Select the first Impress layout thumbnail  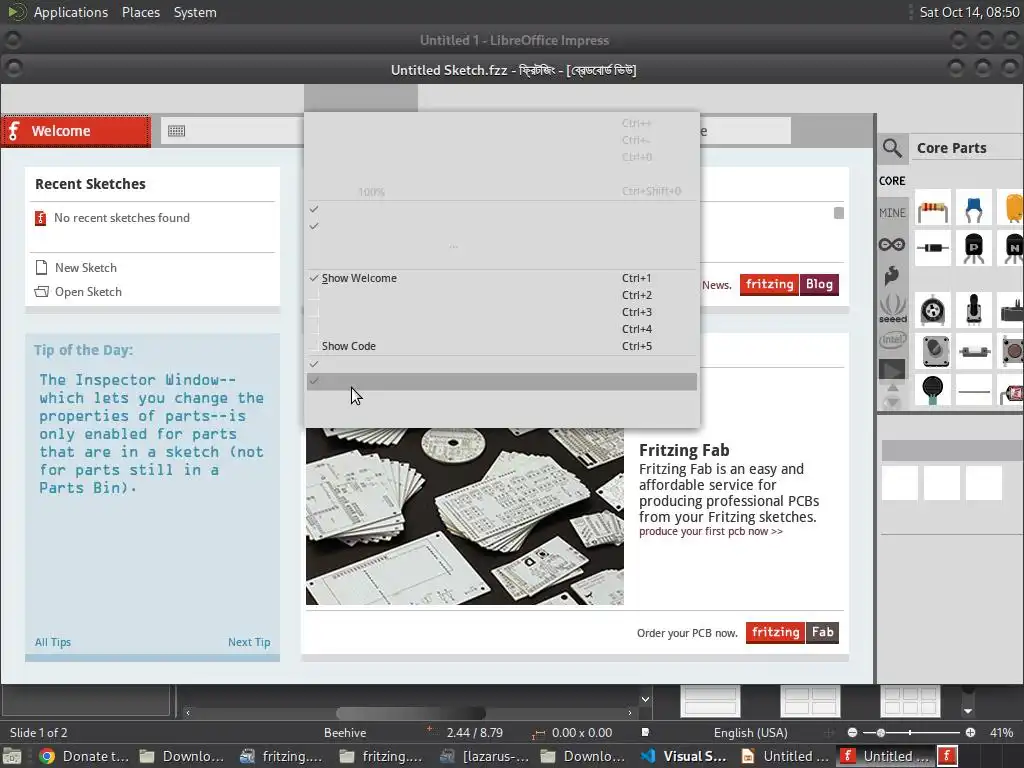710,701
